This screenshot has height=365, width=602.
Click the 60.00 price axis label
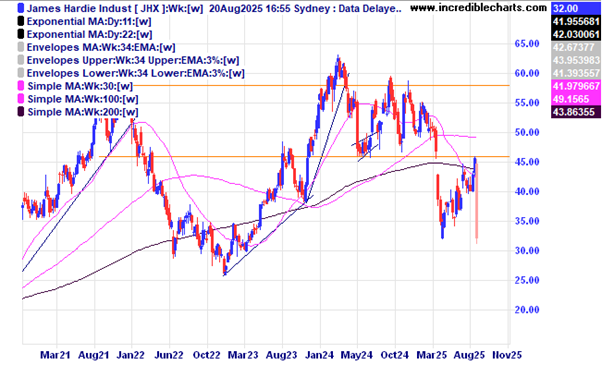527,73
